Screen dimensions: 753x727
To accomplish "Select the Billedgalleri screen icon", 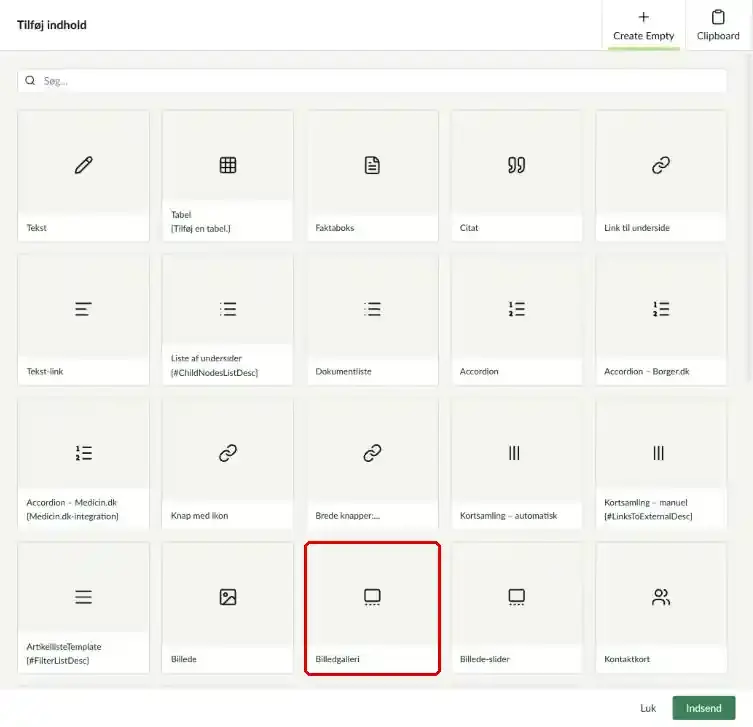I will click(x=372, y=597).
